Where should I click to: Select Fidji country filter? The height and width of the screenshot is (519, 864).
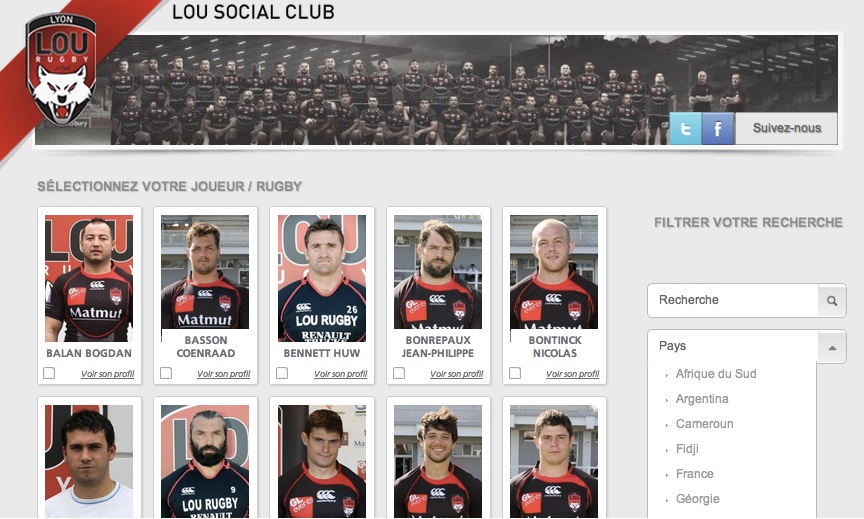coord(687,448)
